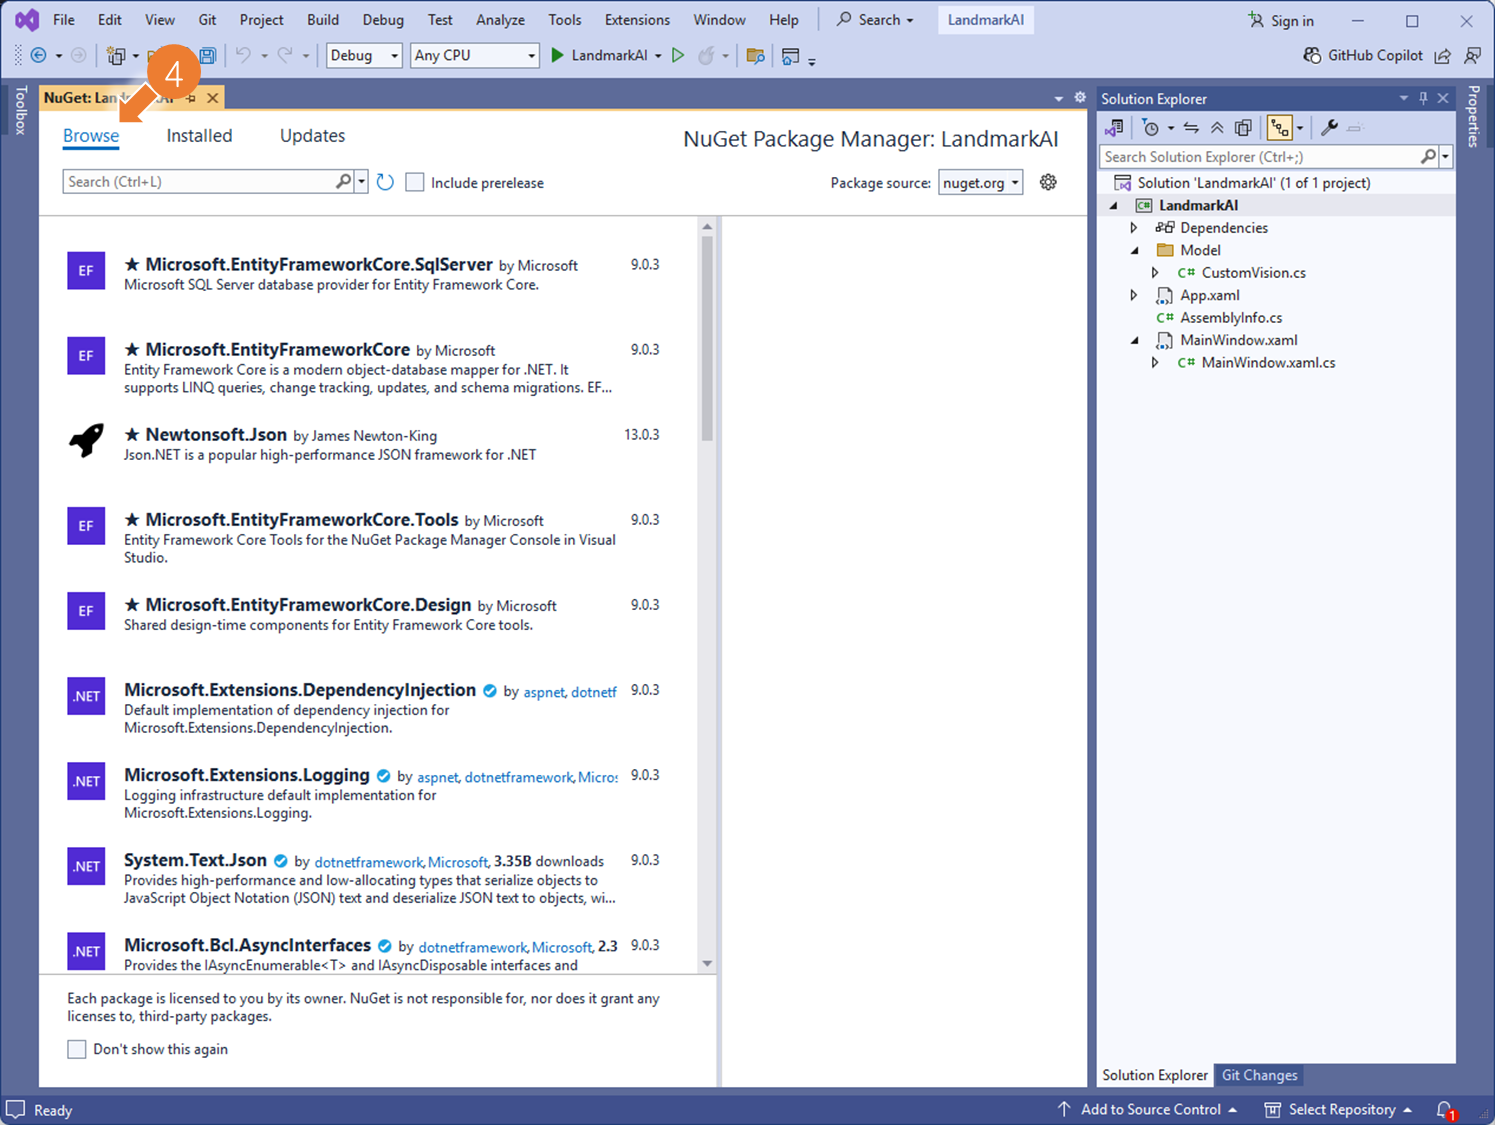Click the Hot Reload flame icon
The image size is (1495, 1125).
[706, 55]
